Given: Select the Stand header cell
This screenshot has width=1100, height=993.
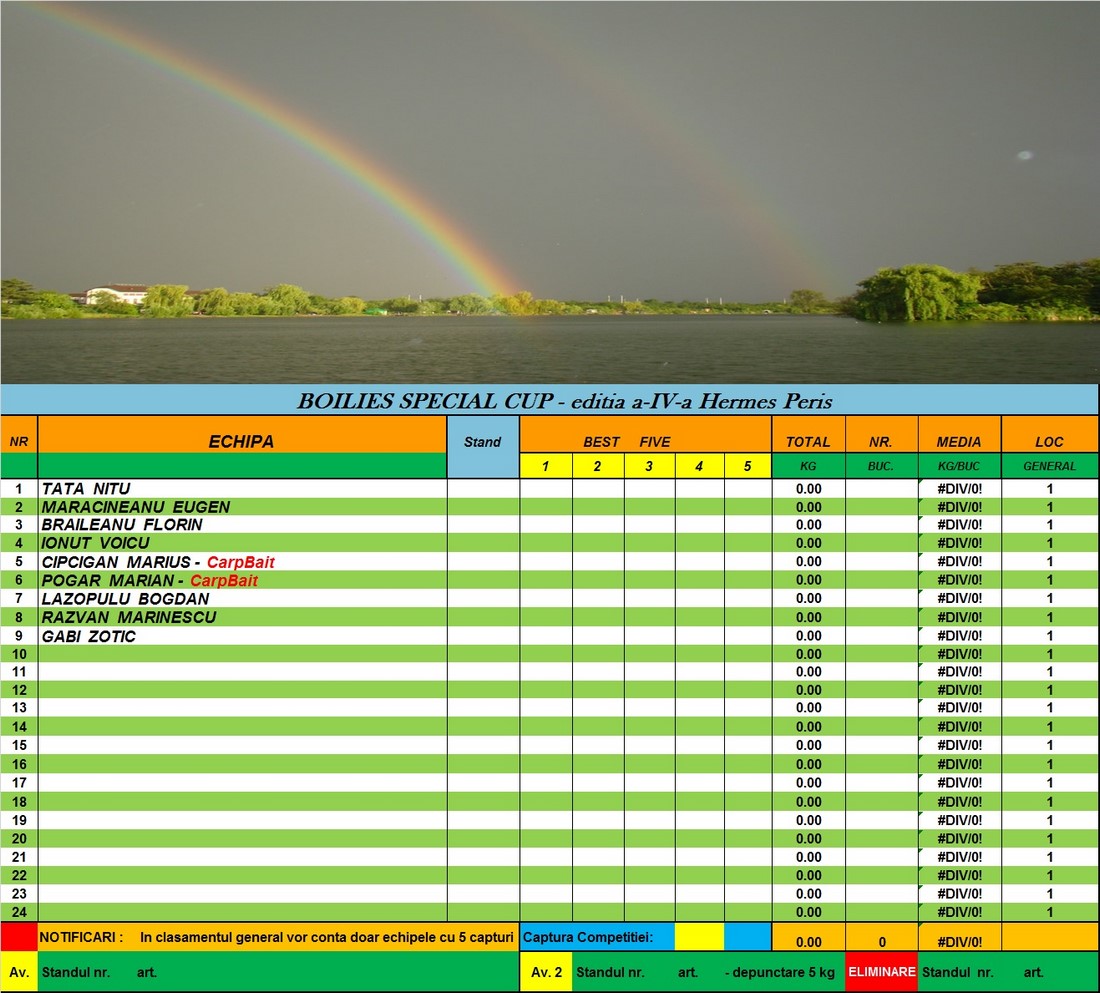Looking at the screenshot, I should [x=483, y=442].
